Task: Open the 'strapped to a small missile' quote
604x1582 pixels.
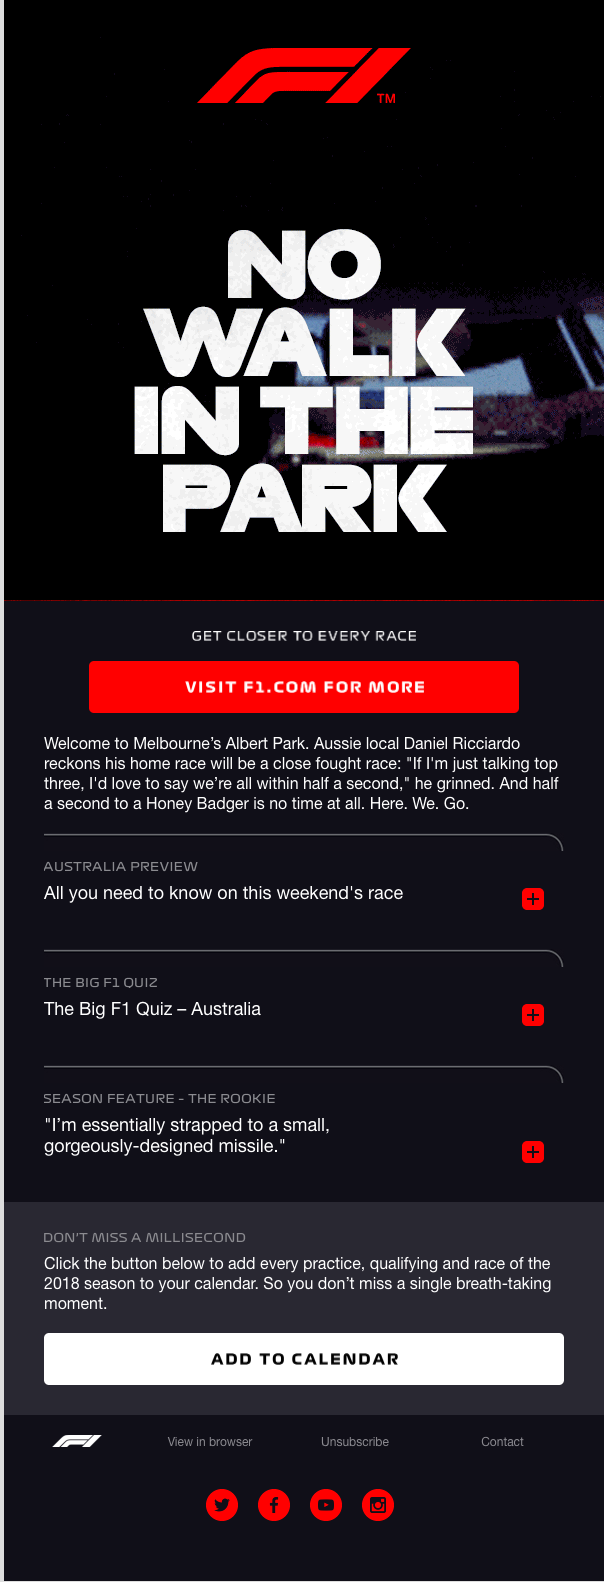Action: [x=187, y=1135]
